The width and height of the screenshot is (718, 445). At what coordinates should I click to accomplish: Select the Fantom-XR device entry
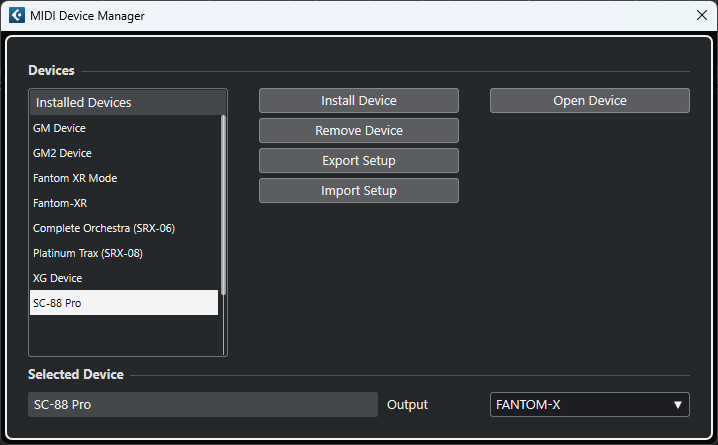[124, 203]
